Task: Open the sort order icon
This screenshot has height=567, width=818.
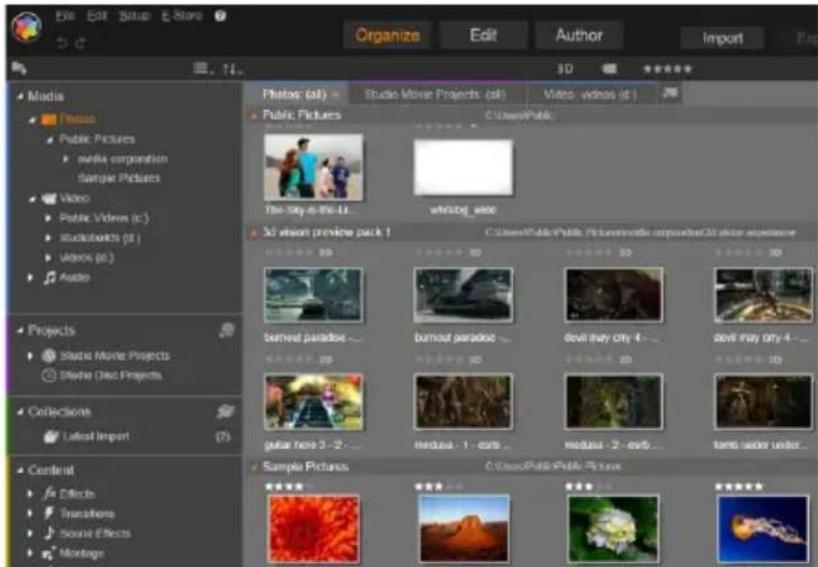Action: tap(231, 69)
